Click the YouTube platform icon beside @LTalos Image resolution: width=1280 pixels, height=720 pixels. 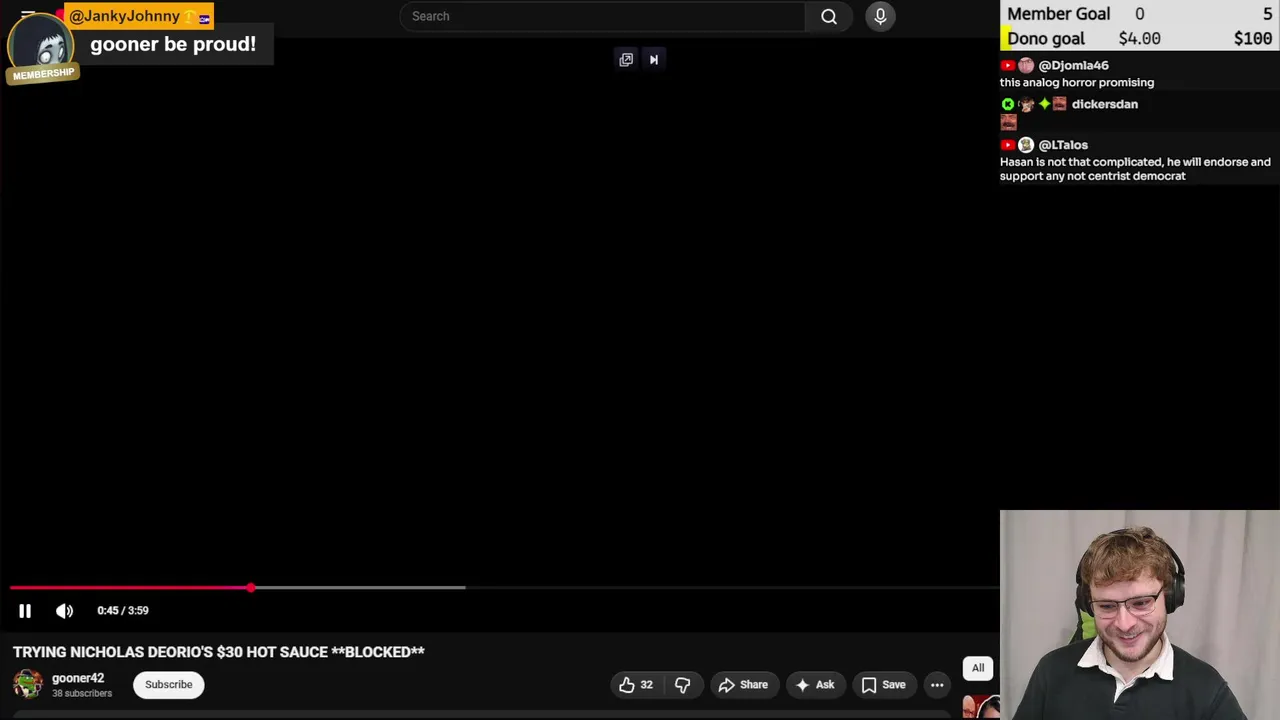click(x=1007, y=145)
